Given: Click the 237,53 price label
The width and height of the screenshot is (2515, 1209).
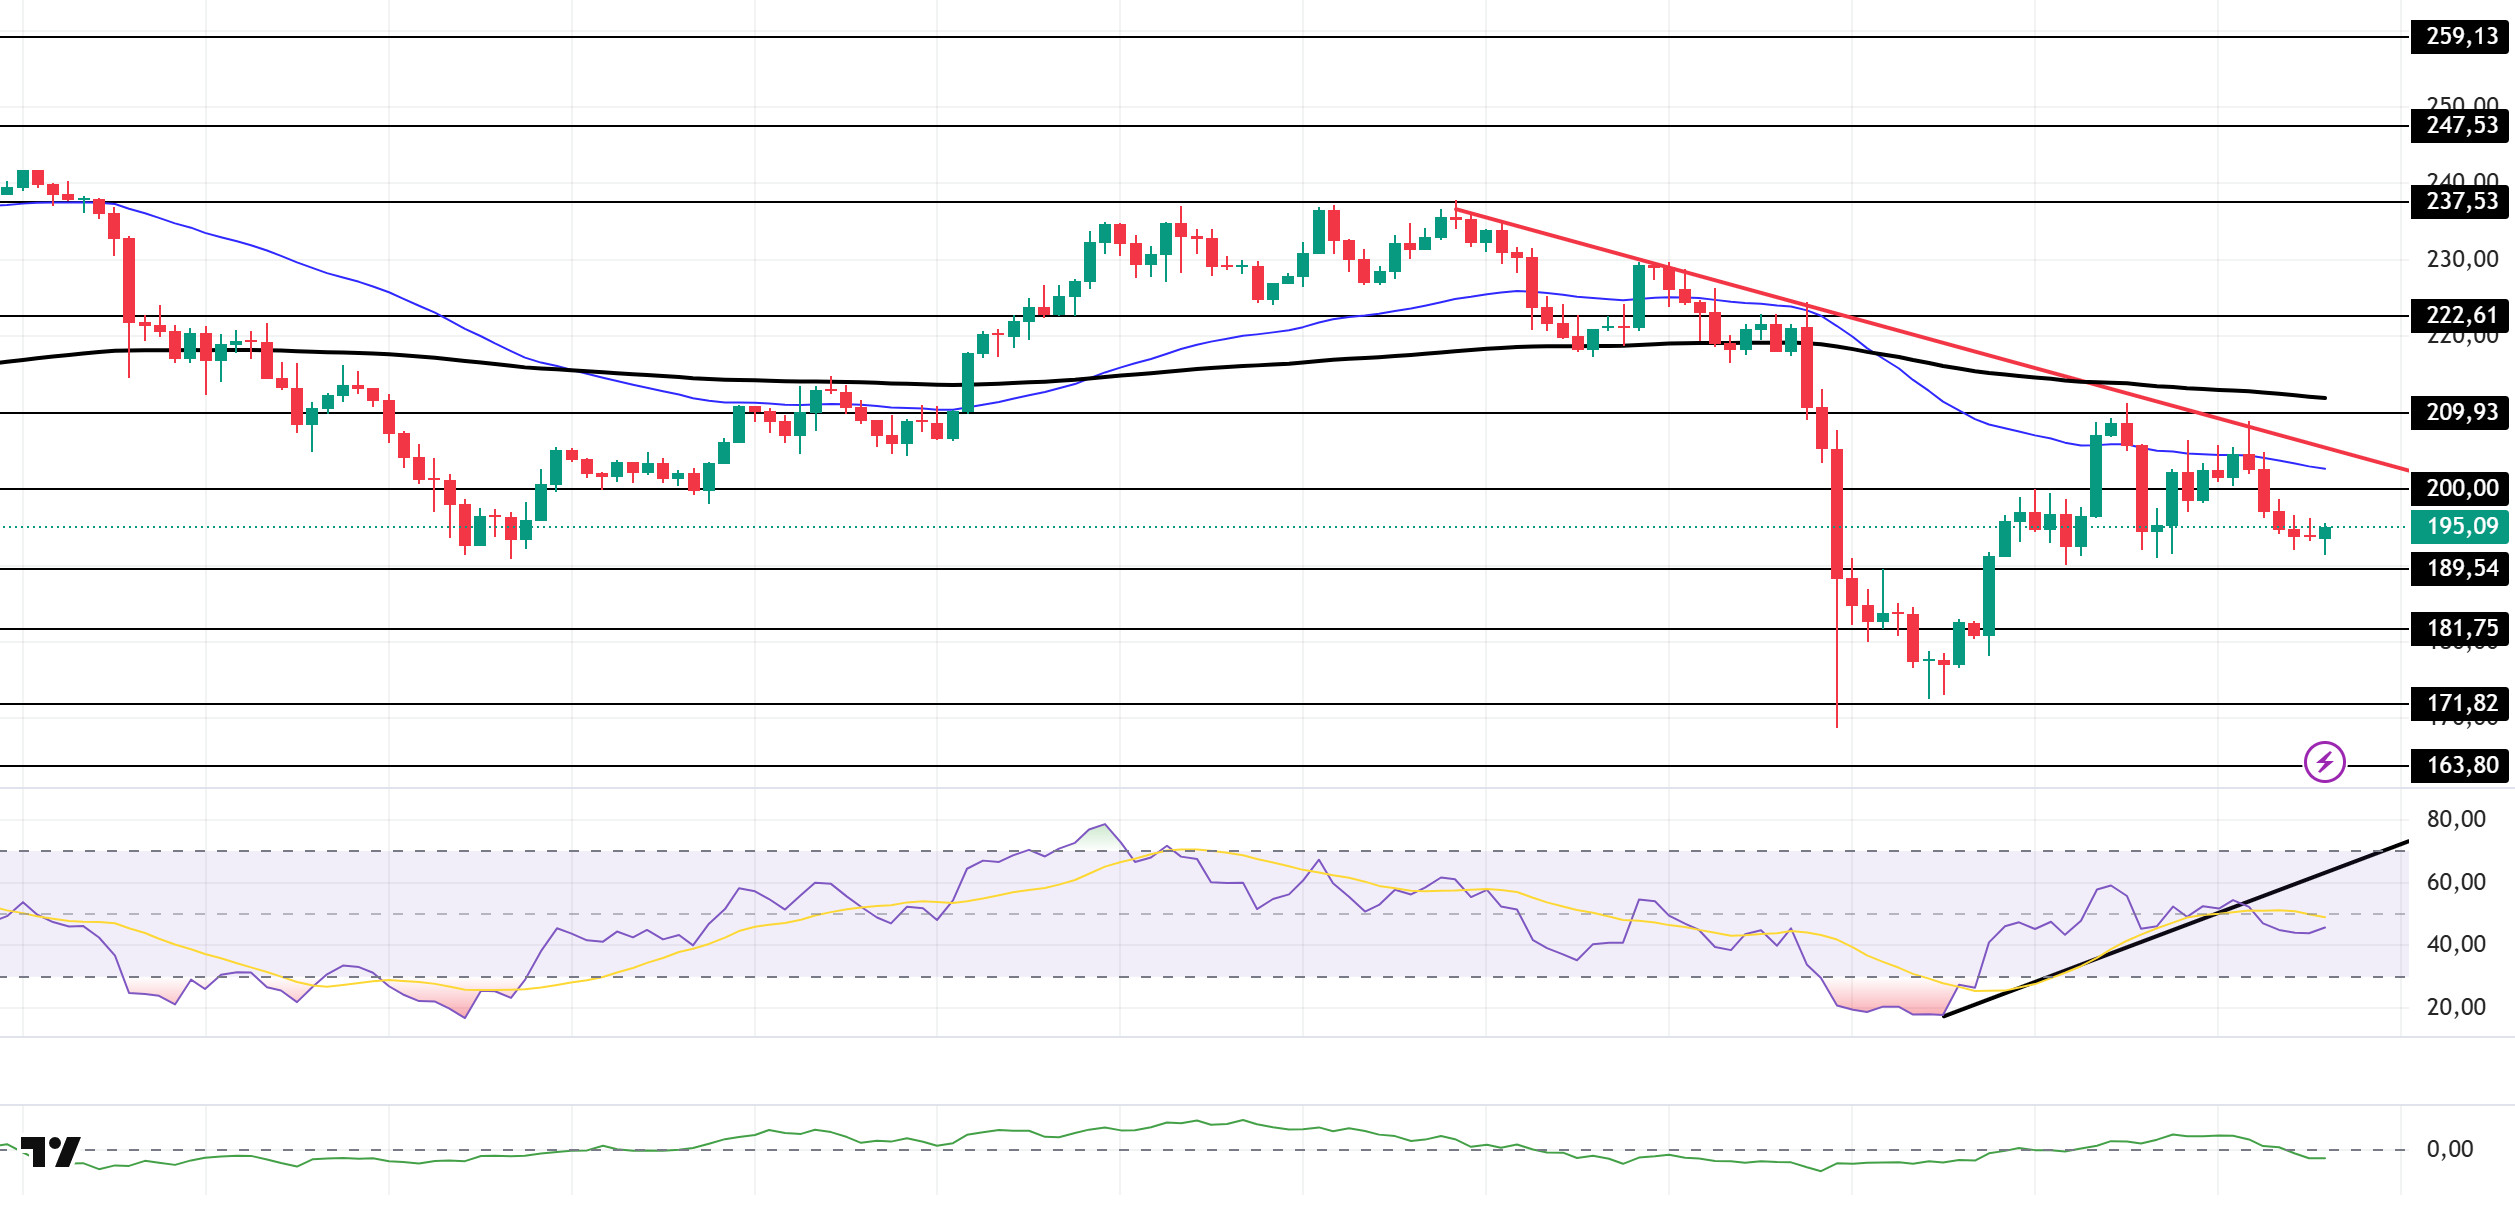Looking at the screenshot, I should (2461, 202).
